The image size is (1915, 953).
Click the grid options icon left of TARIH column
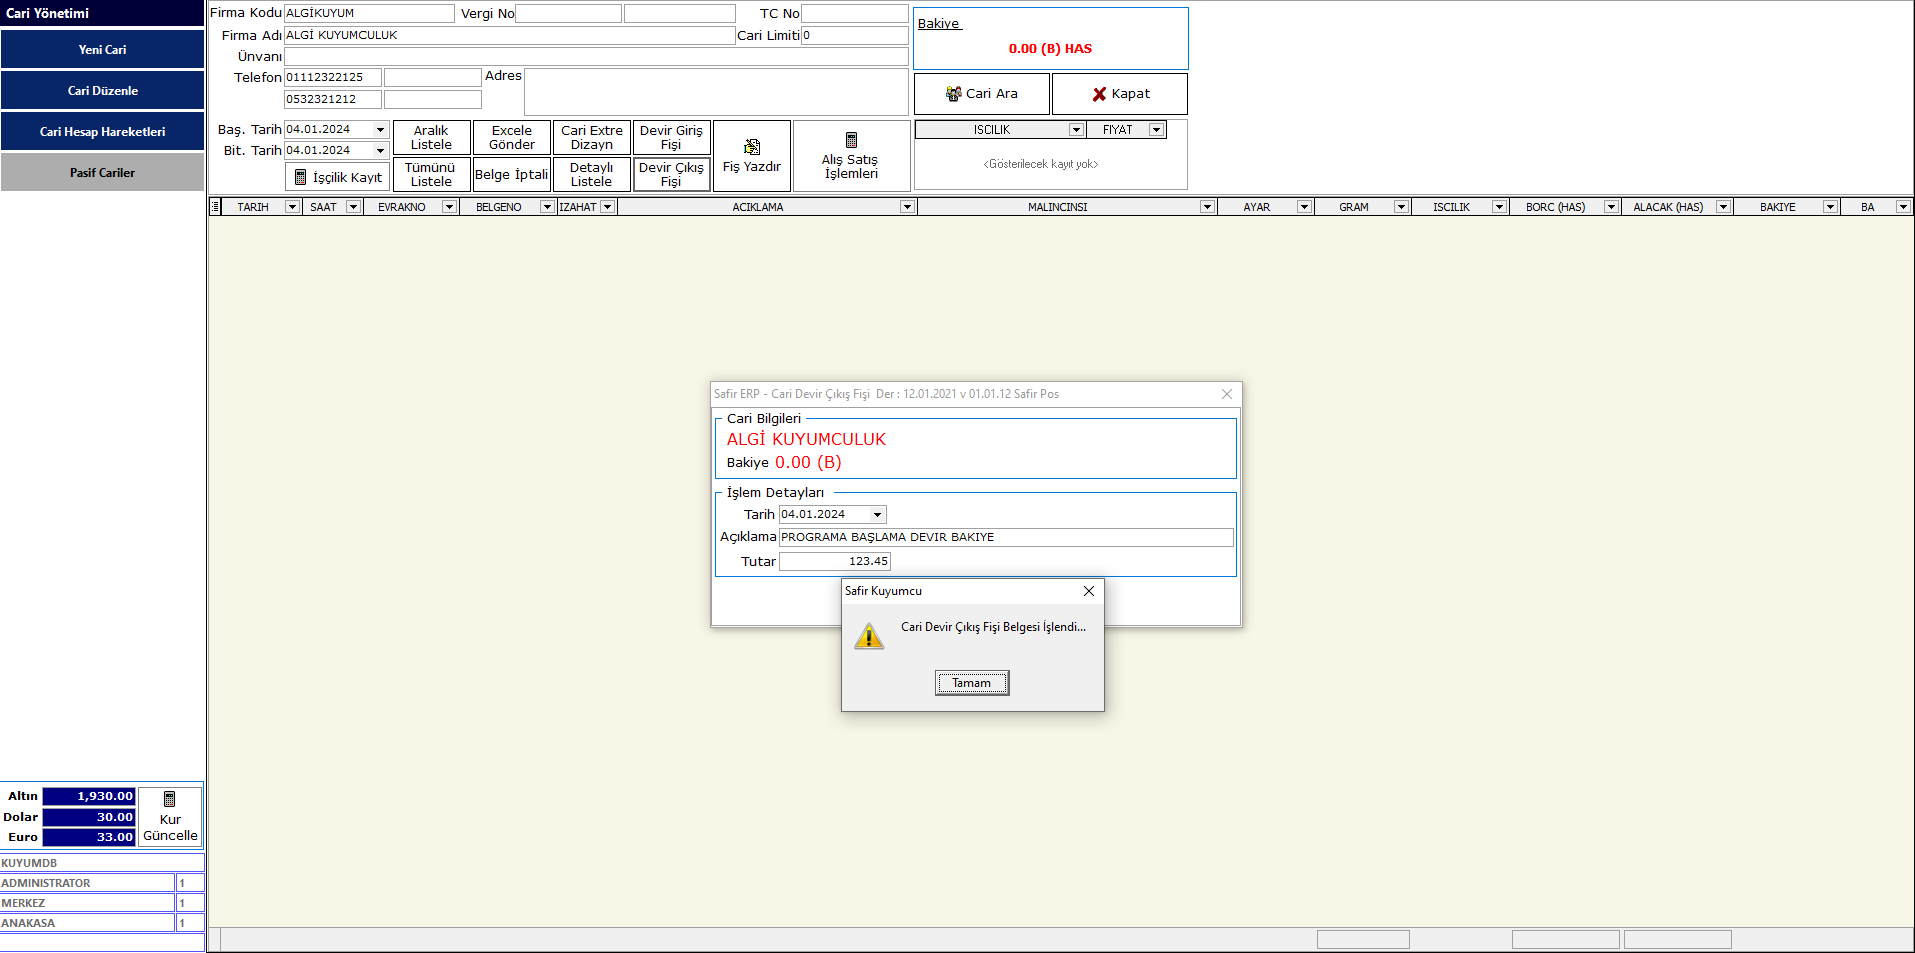point(215,207)
